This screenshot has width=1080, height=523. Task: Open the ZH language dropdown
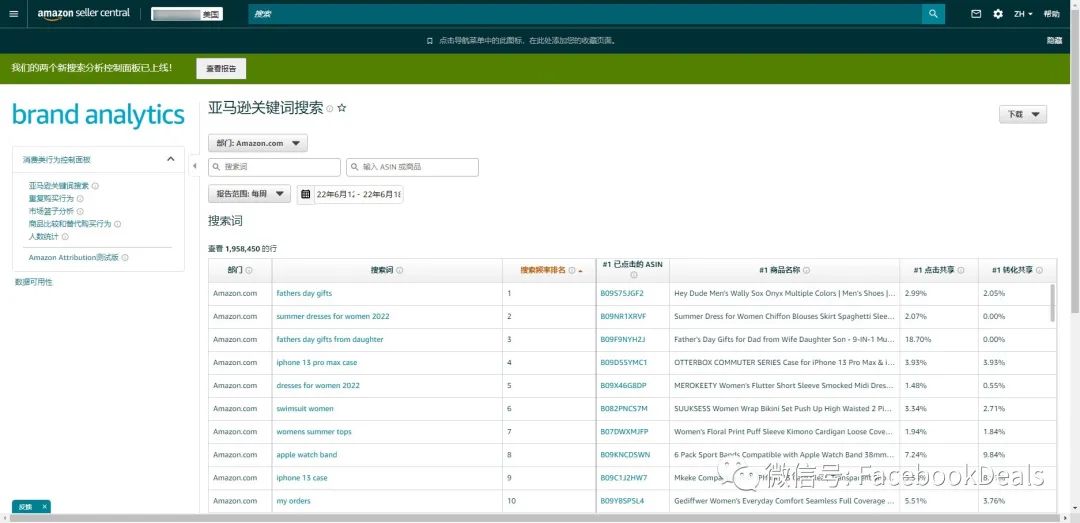click(1023, 14)
